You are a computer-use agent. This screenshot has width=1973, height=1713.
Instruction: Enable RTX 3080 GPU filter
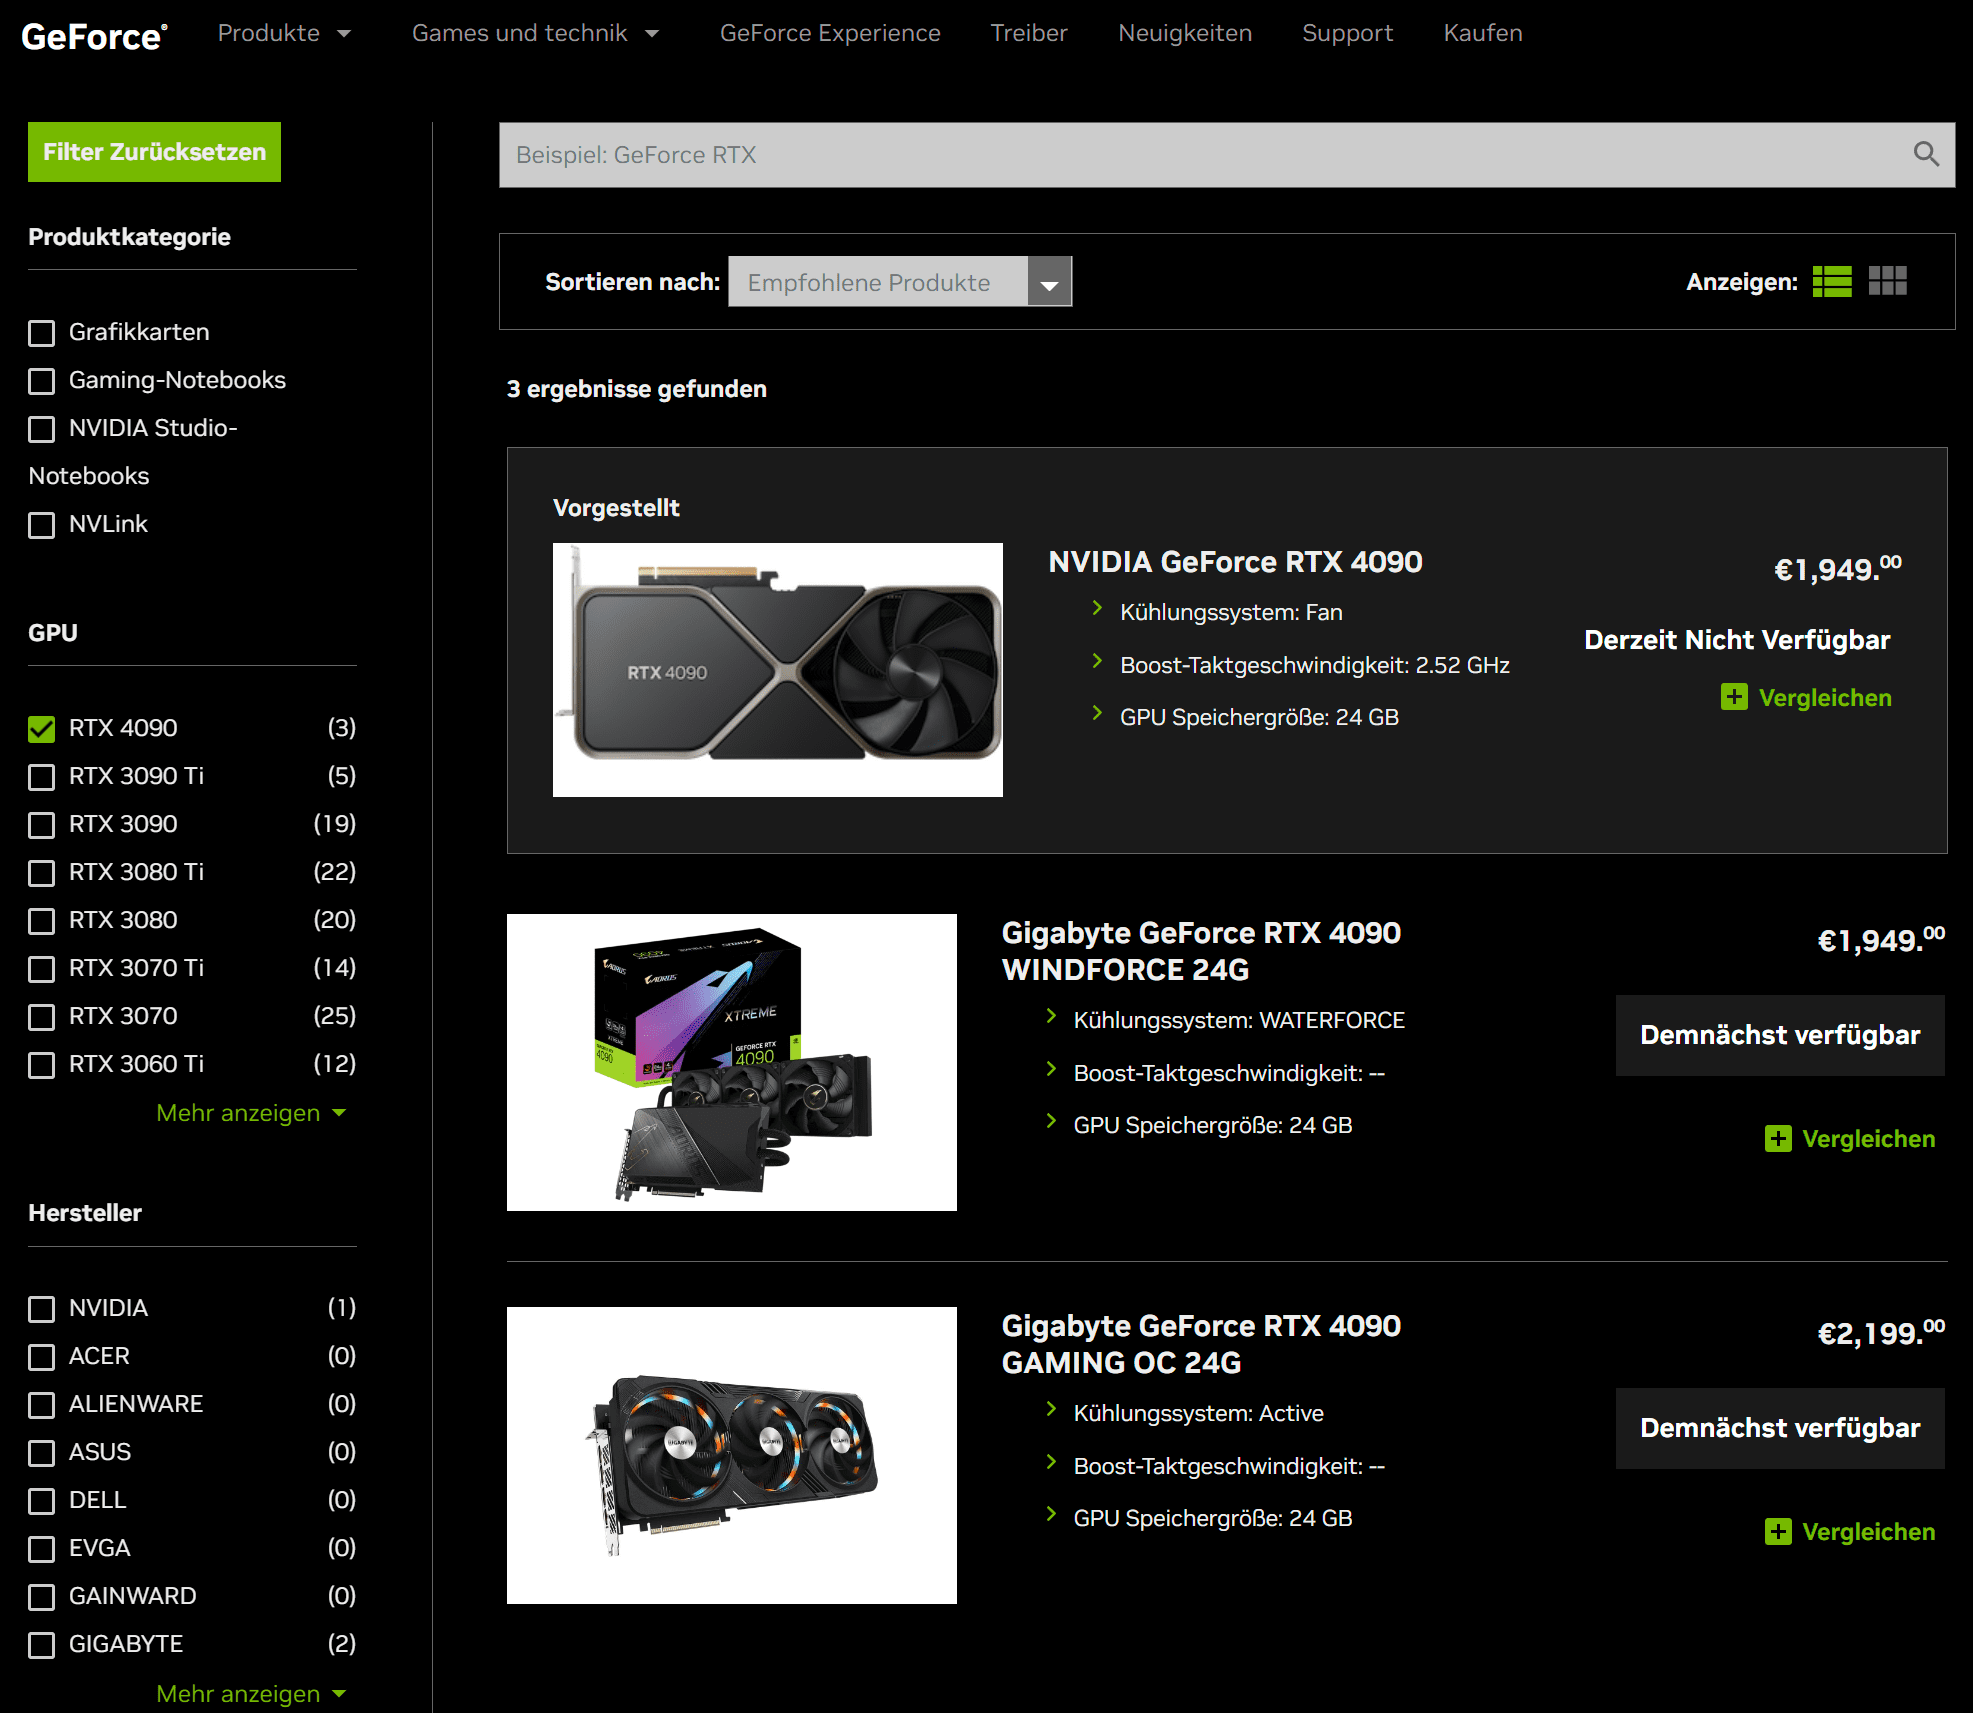(x=41, y=921)
